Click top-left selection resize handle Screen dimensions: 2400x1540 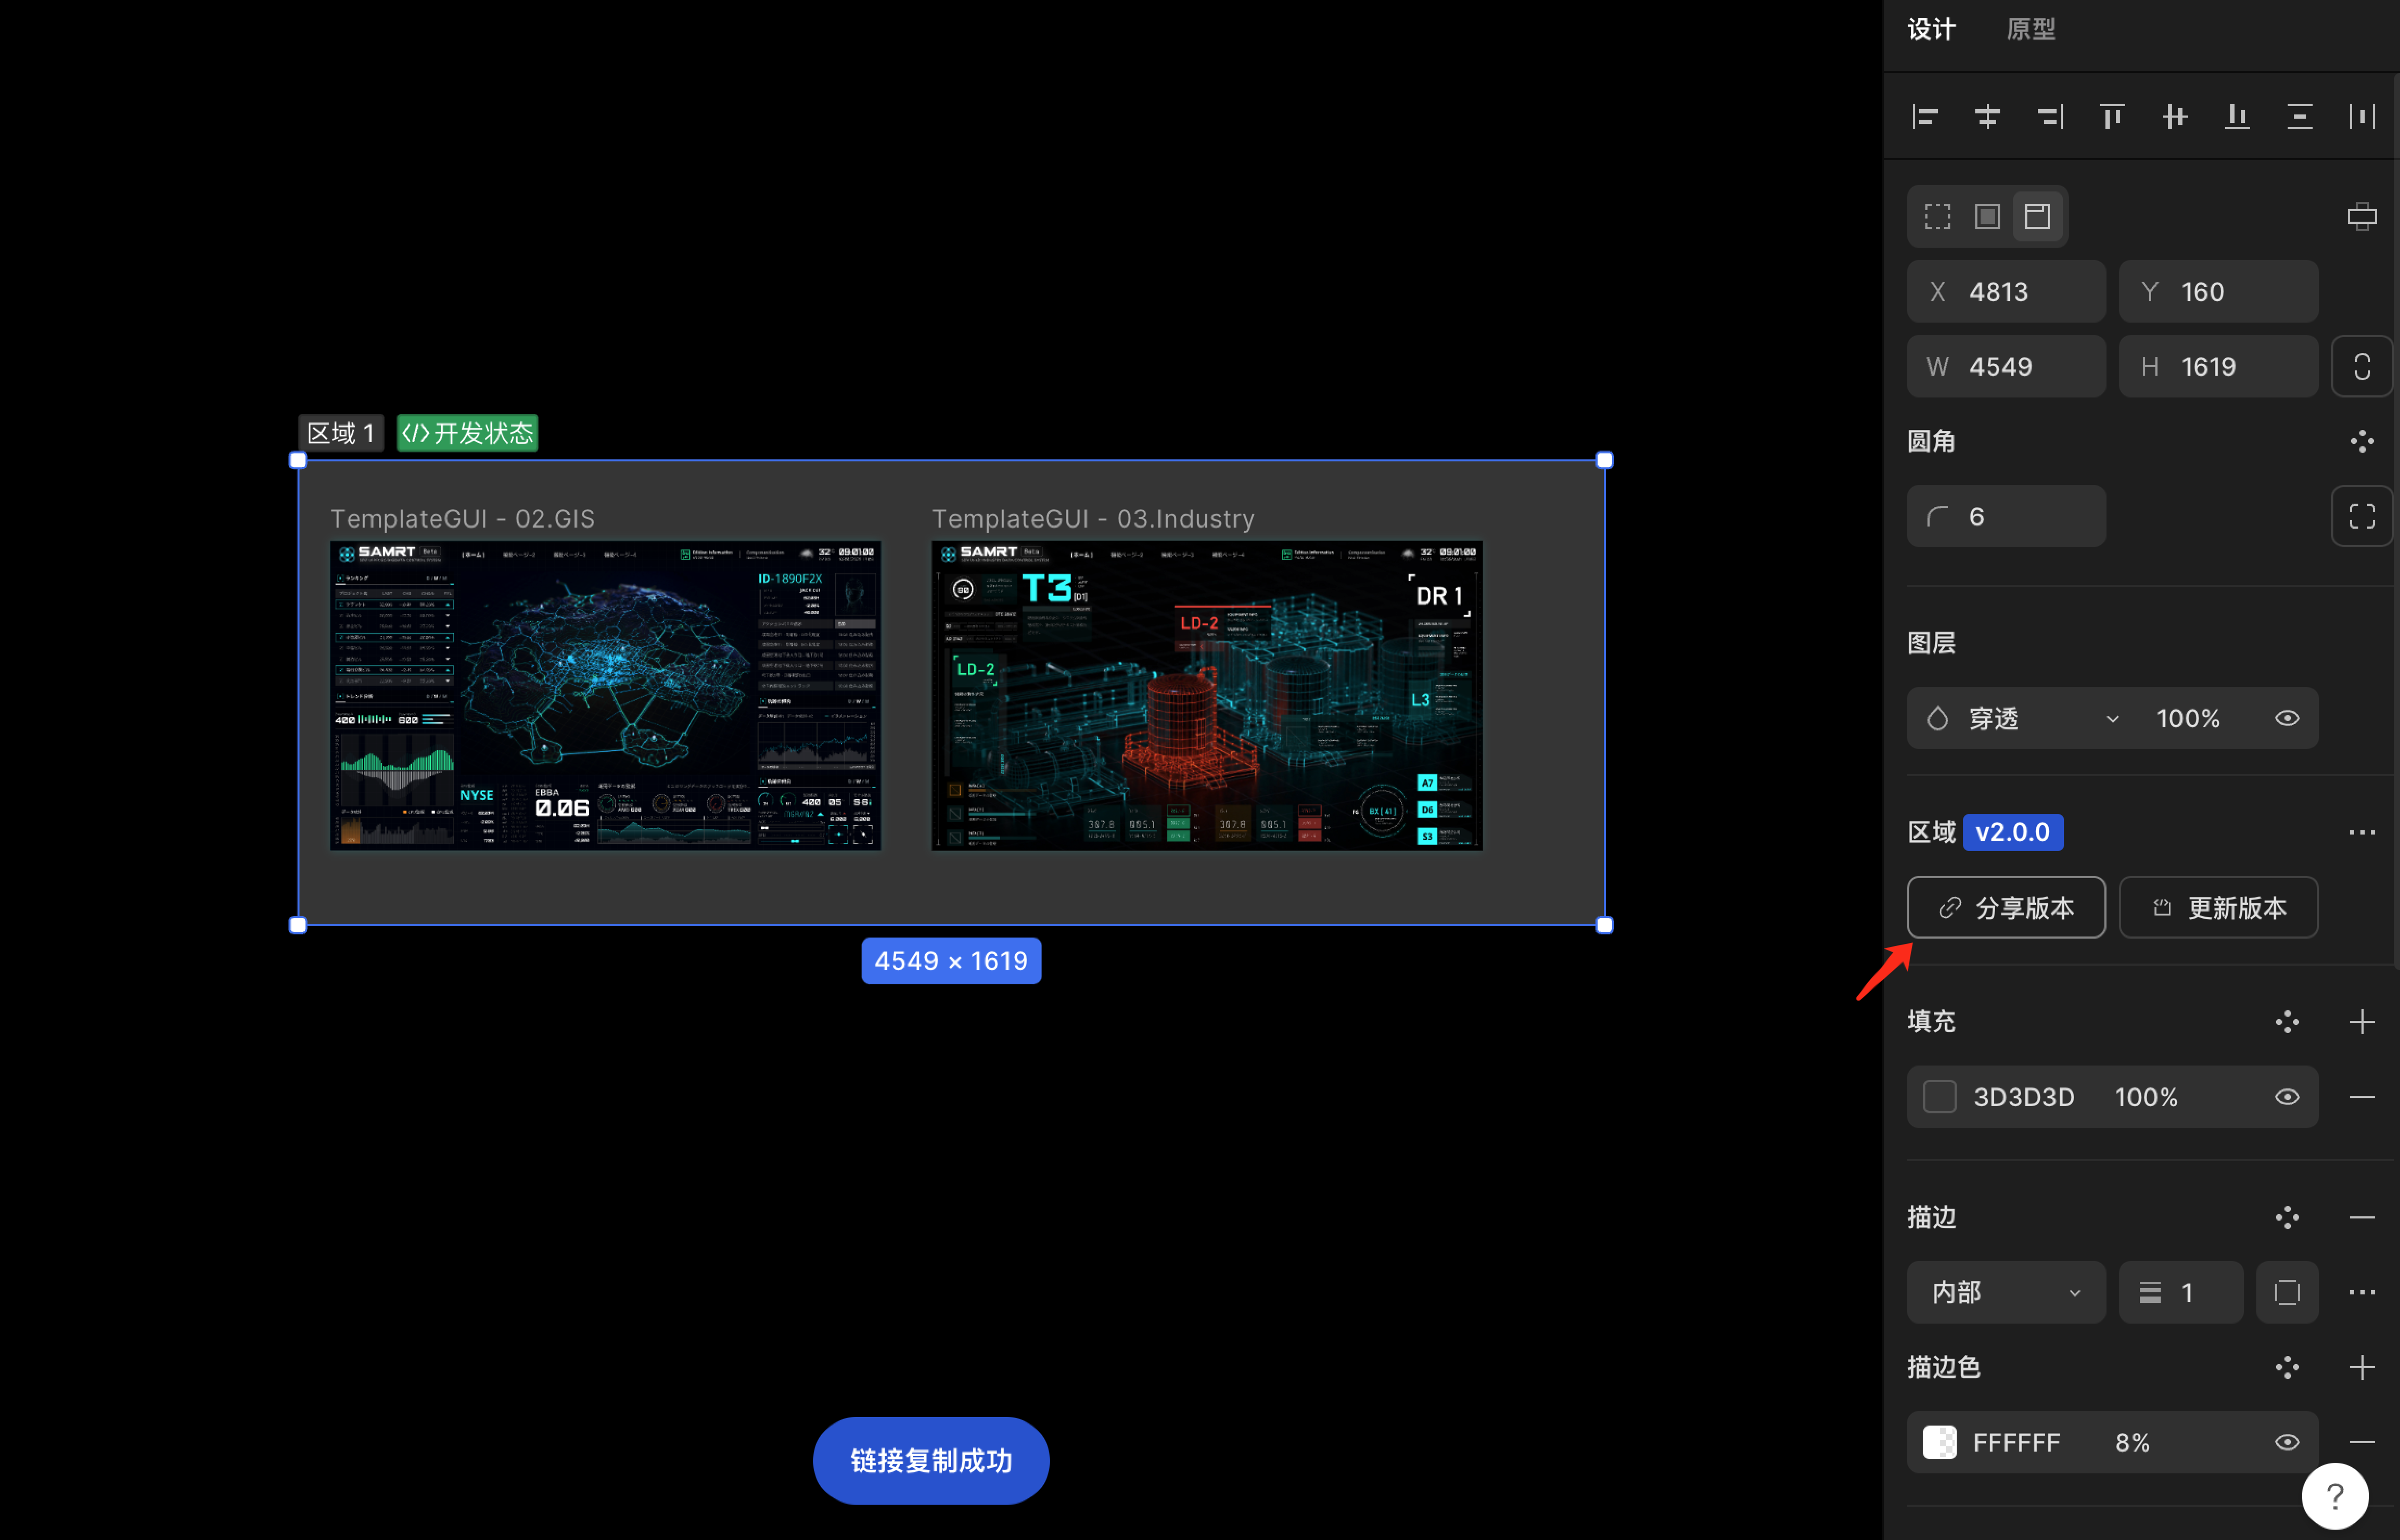298,460
